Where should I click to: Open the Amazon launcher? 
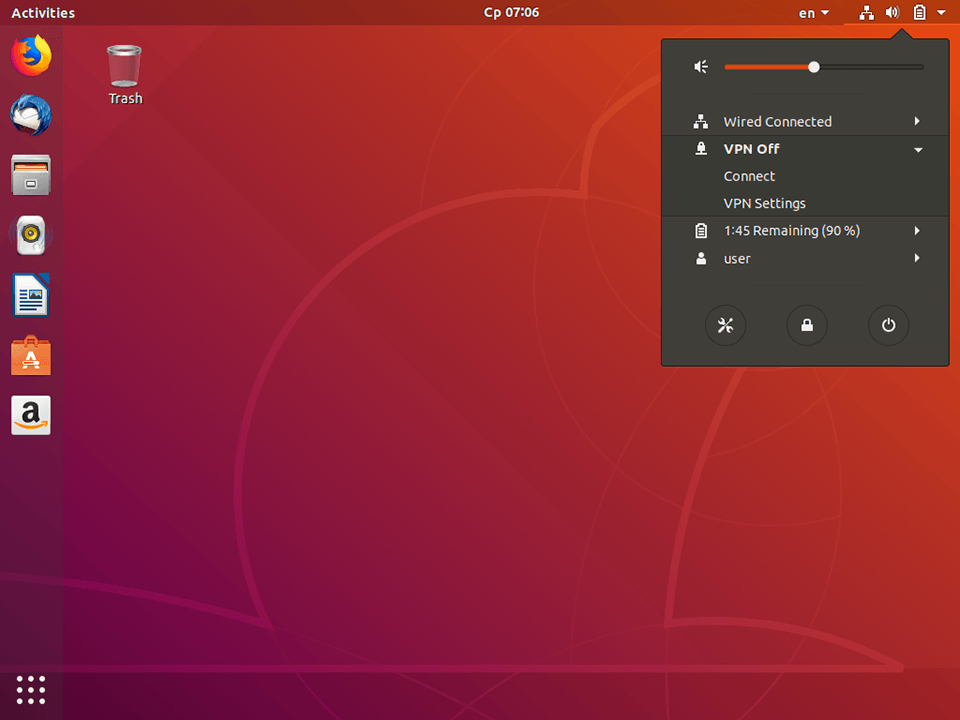pyautogui.click(x=31, y=416)
